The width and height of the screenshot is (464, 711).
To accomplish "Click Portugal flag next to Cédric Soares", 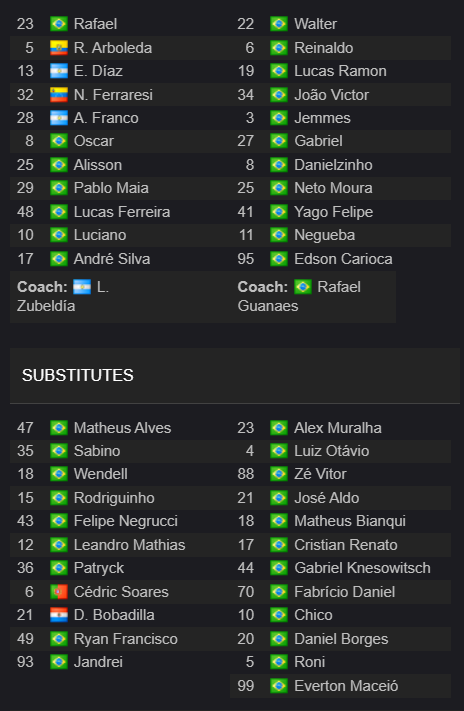I will (59, 592).
